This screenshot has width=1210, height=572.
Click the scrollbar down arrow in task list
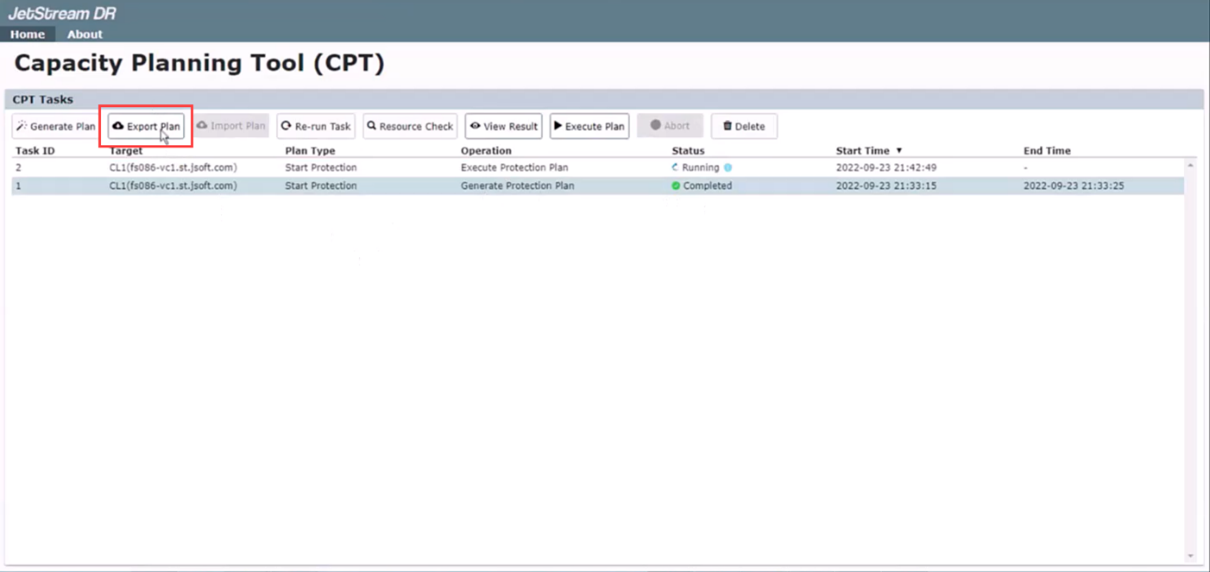pyautogui.click(x=1190, y=556)
